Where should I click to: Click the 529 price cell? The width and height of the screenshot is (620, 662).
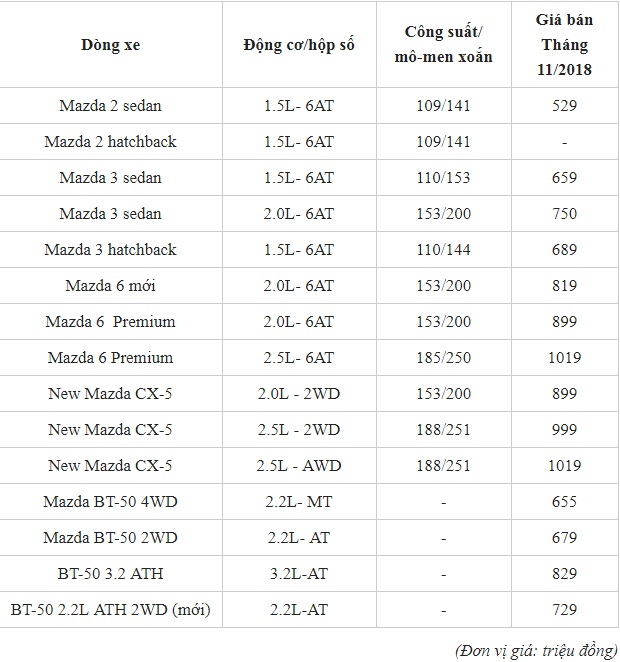[x=564, y=105]
